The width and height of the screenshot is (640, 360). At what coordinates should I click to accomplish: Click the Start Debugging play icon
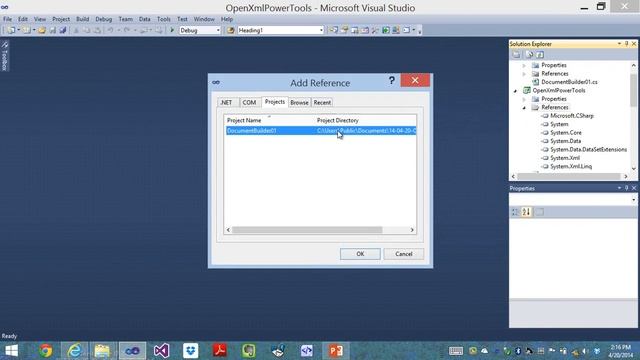[x=172, y=30]
